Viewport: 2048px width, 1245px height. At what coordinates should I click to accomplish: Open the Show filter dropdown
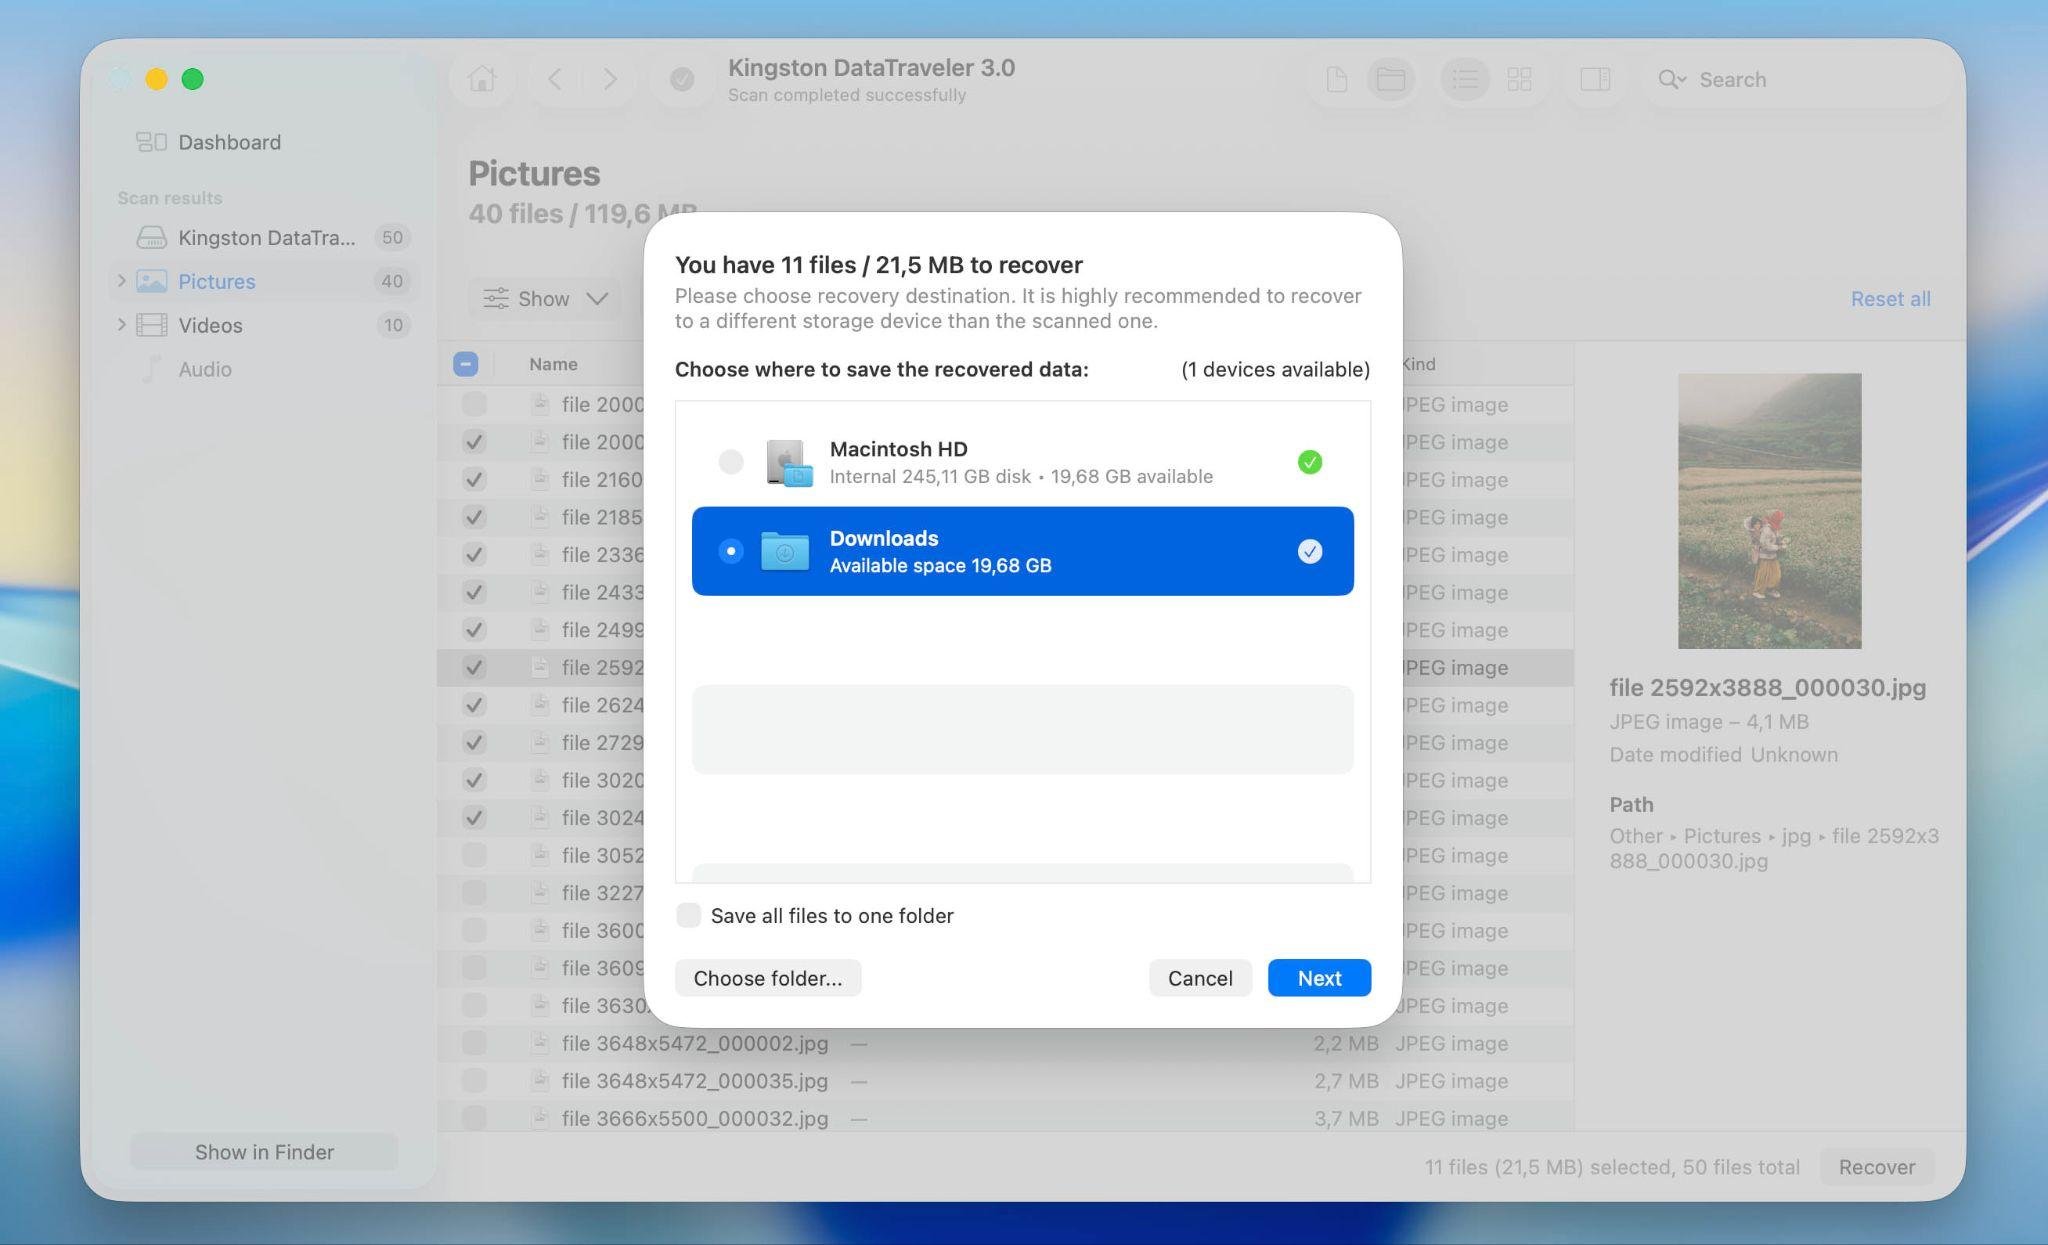545,298
